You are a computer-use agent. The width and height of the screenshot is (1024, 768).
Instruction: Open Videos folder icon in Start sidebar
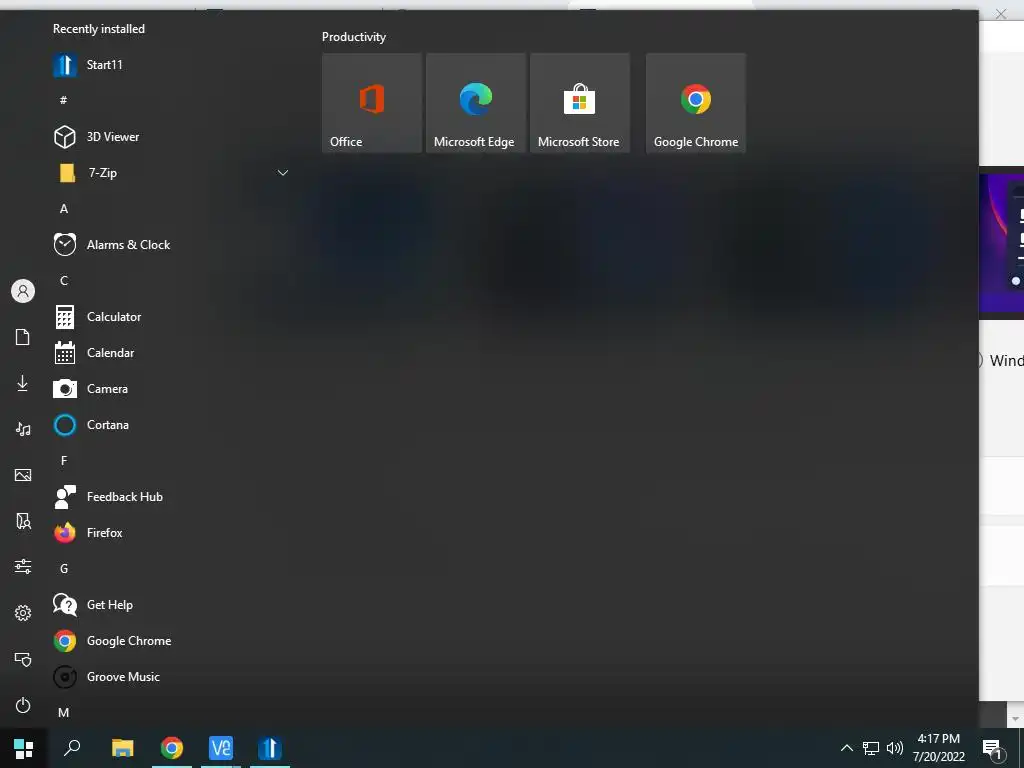(x=23, y=521)
